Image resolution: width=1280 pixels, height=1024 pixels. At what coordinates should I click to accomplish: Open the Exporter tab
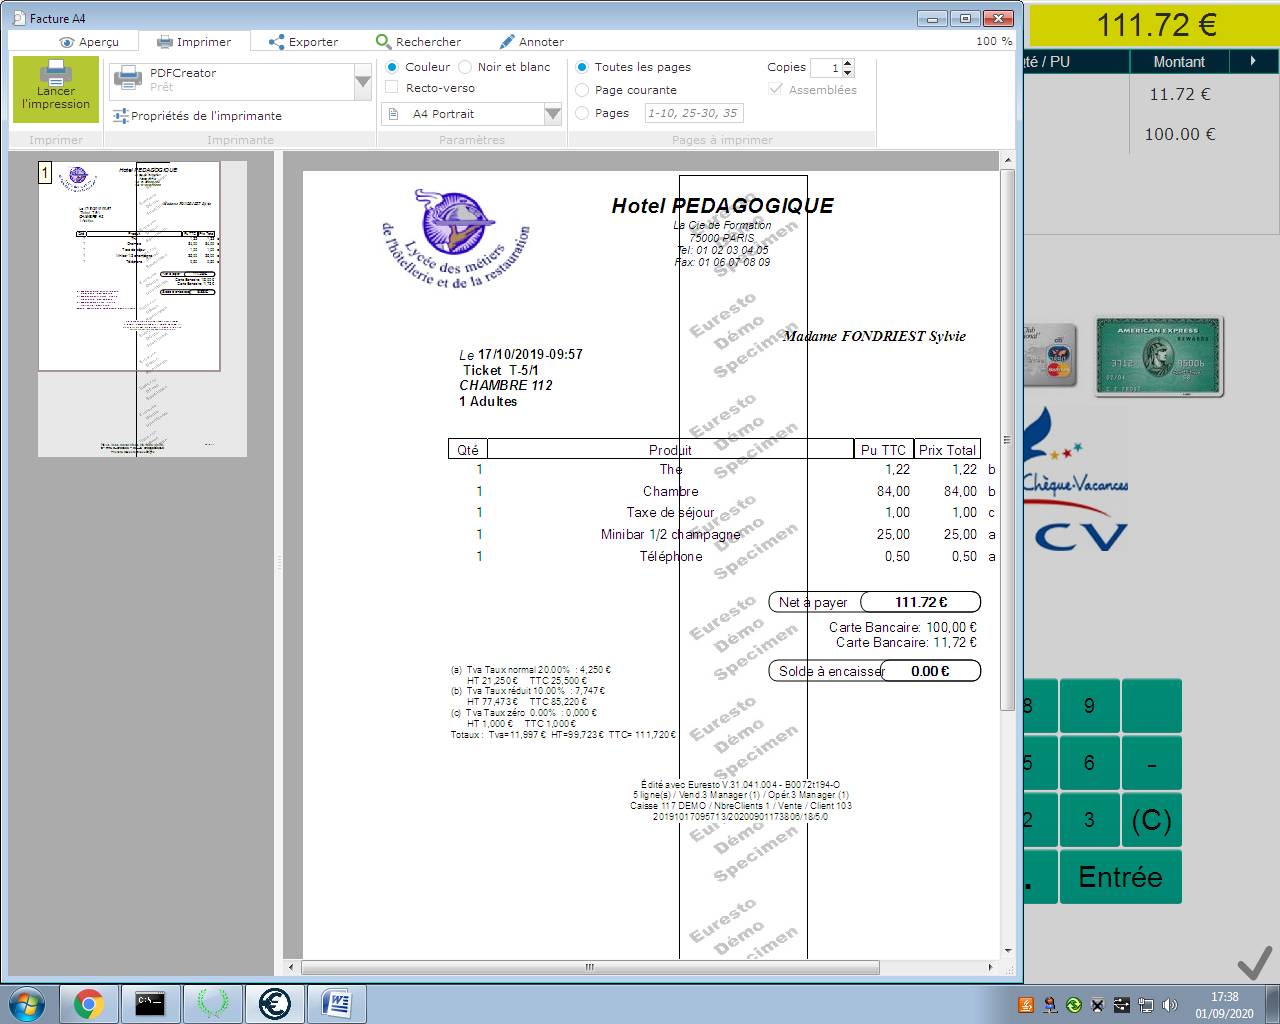click(x=303, y=42)
